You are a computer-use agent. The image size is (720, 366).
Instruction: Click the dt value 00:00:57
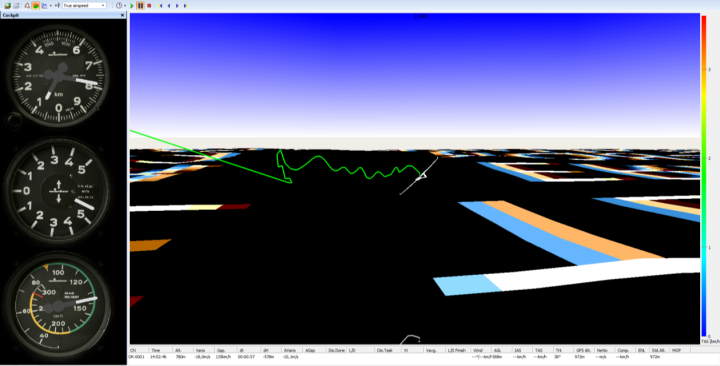coord(246,357)
